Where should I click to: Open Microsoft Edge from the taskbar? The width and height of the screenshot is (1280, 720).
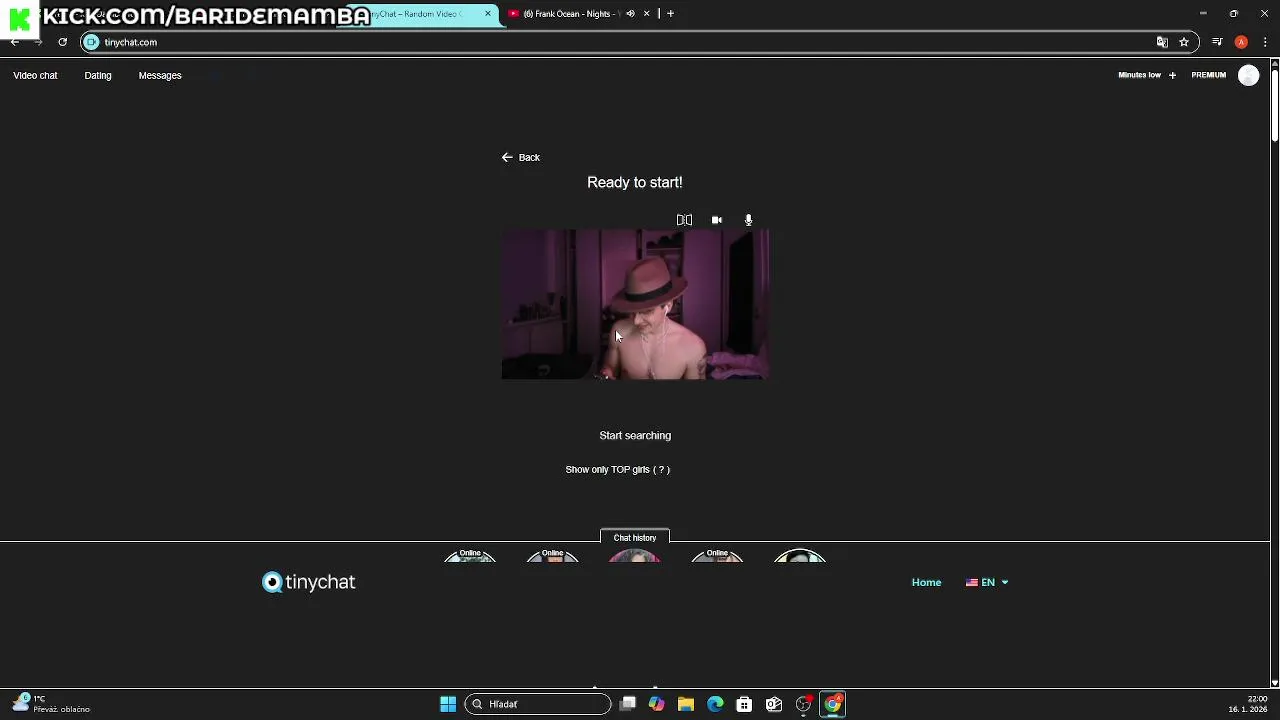coord(715,704)
